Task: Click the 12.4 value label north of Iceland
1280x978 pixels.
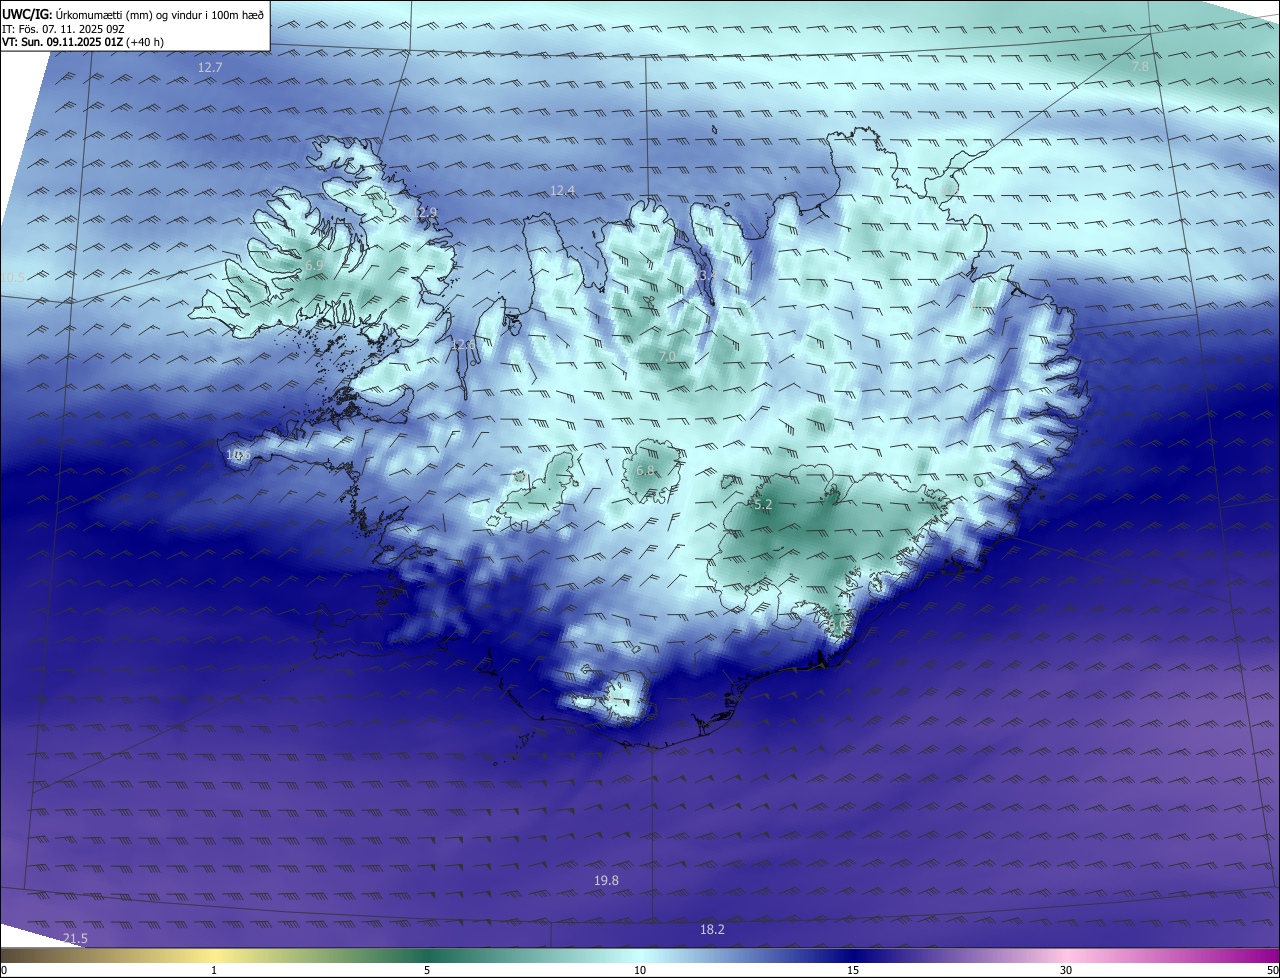Action: [563, 191]
